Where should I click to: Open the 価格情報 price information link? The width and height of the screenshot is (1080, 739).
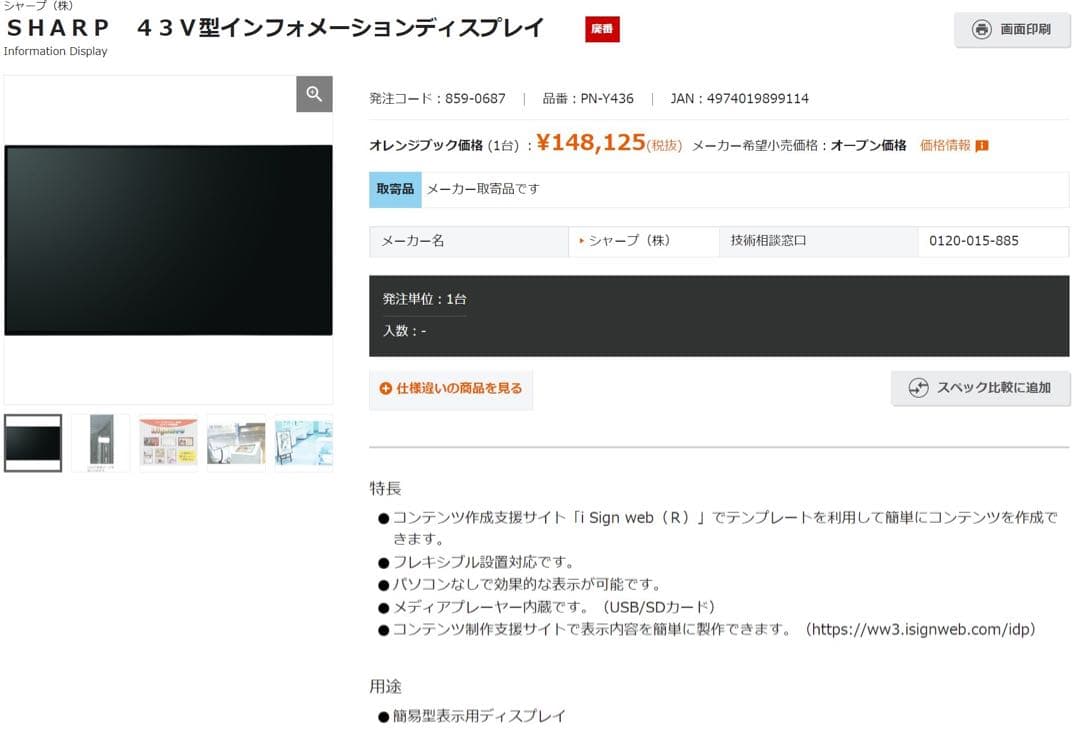coord(947,145)
